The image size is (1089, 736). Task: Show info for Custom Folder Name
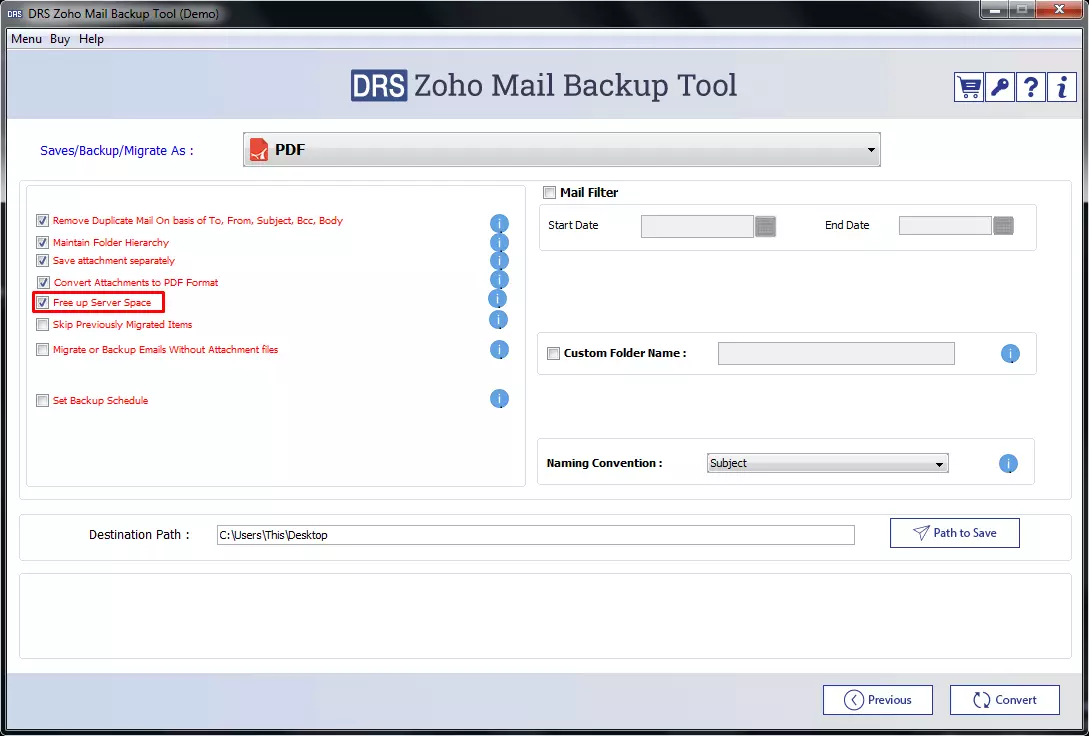1010,353
